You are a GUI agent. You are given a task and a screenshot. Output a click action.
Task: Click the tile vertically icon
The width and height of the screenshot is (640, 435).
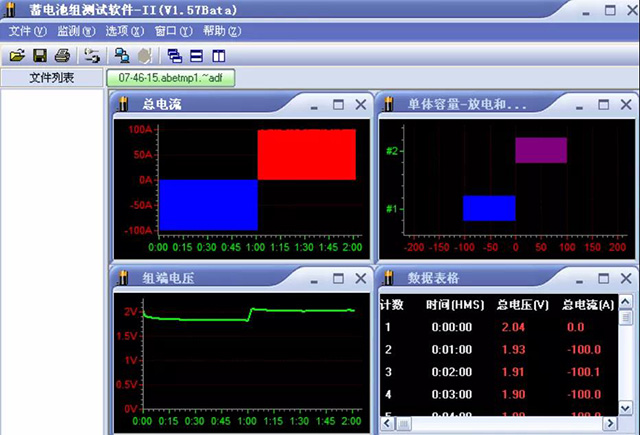218,55
